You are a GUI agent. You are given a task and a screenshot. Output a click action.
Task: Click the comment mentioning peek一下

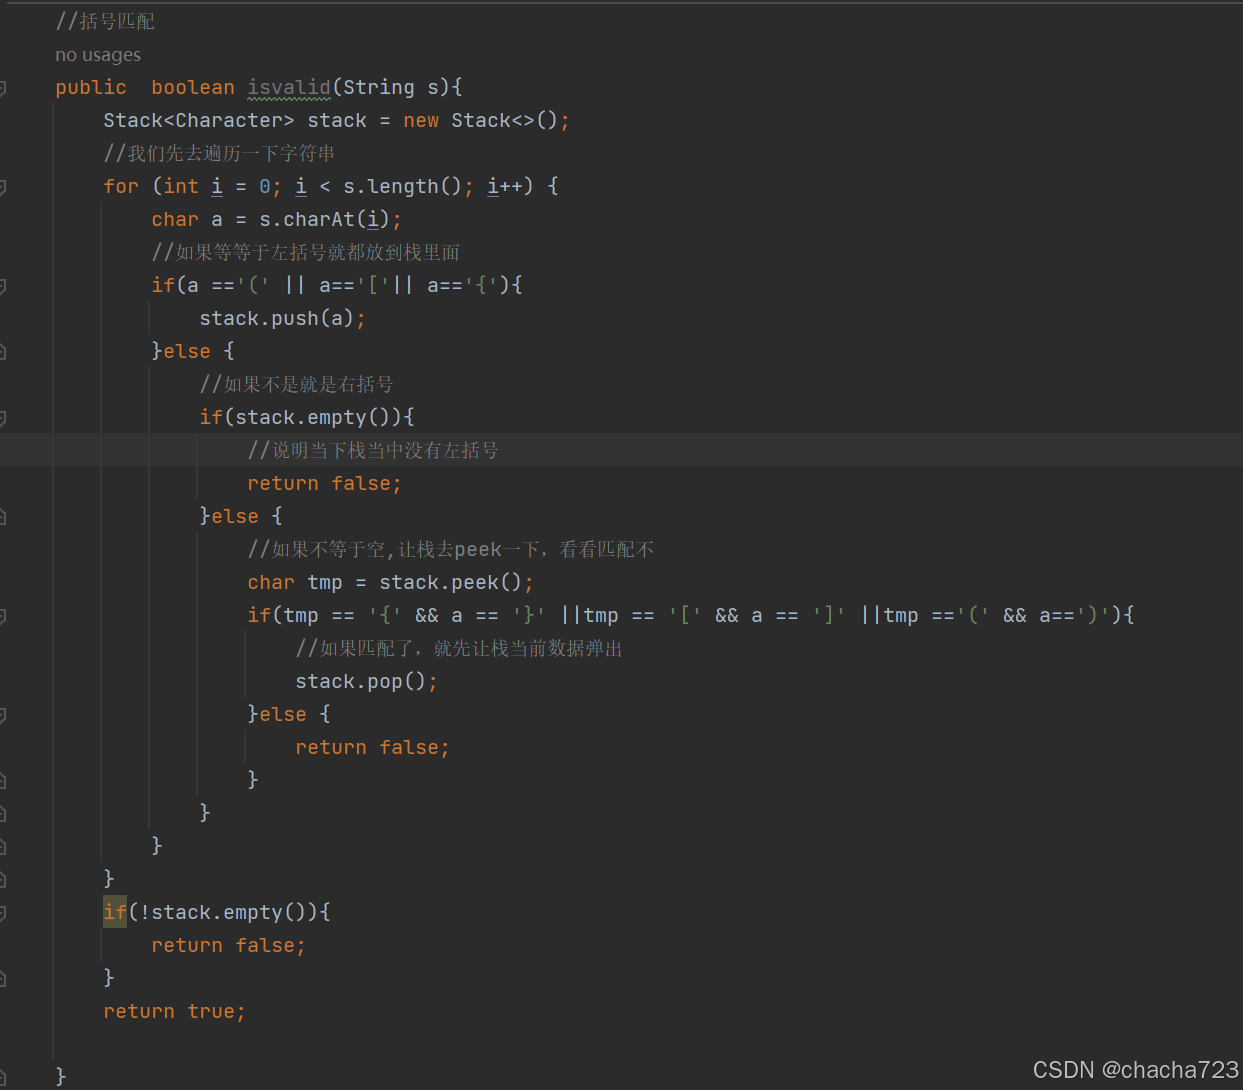[450, 550]
